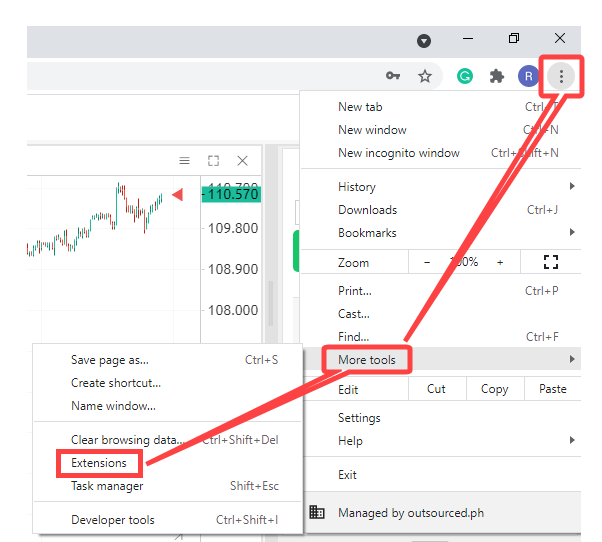Click the 108.900 price axis value

click(x=233, y=269)
